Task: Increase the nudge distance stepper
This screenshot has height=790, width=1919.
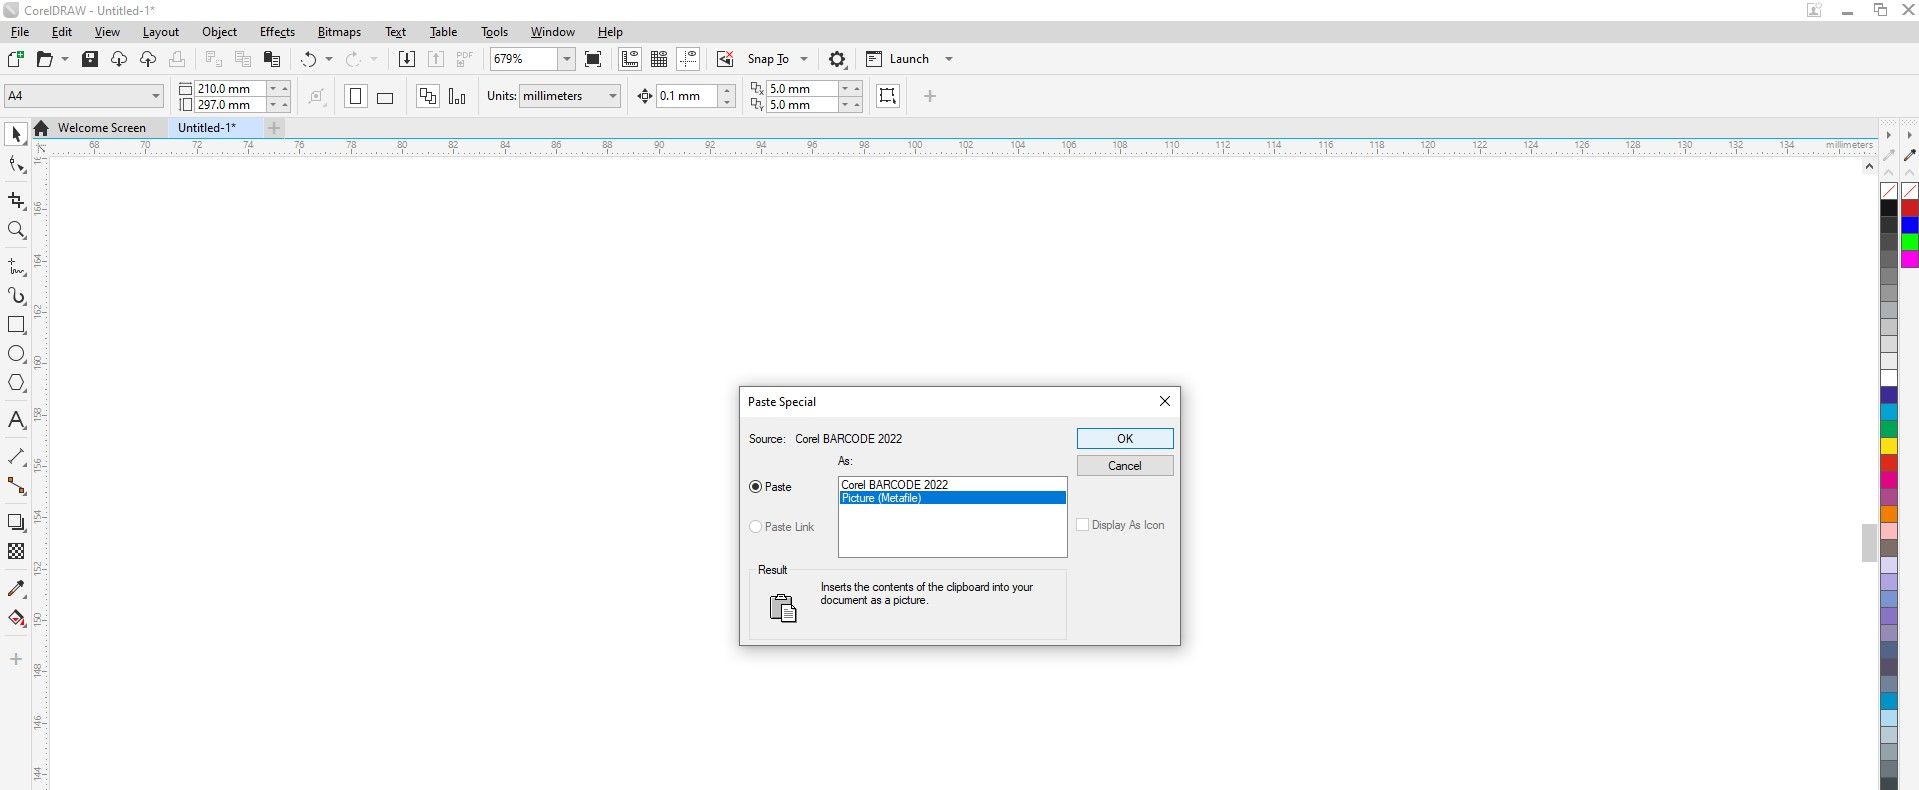Action: point(727,90)
